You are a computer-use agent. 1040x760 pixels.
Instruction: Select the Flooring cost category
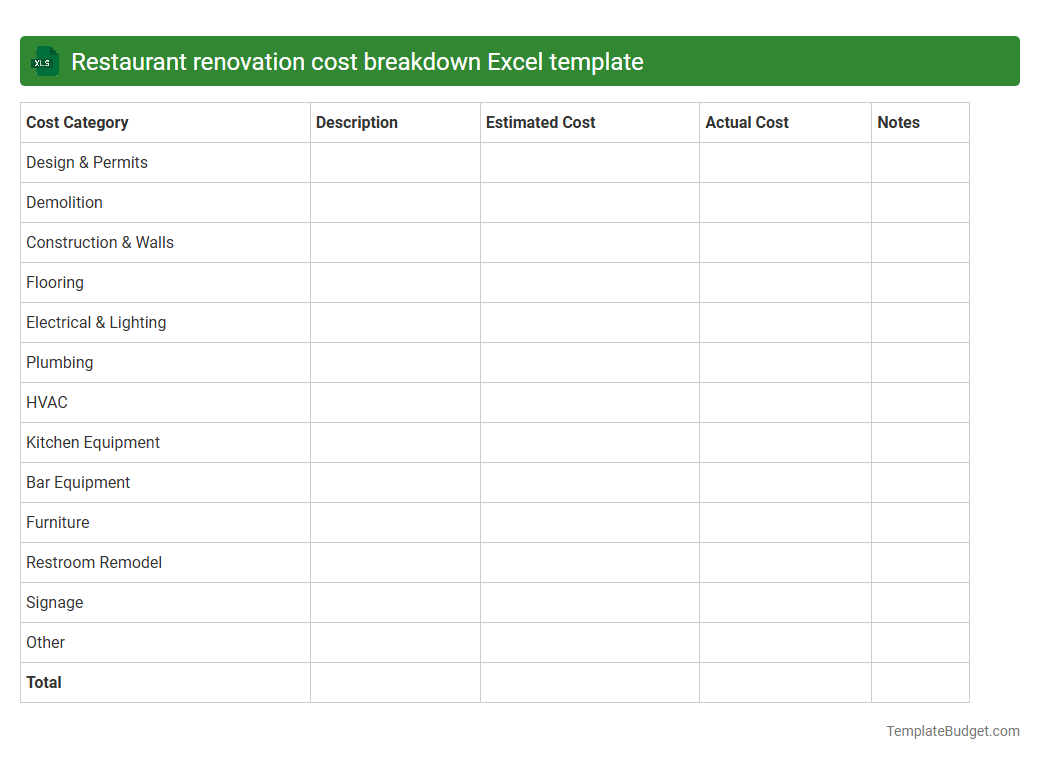coord(55,282)
